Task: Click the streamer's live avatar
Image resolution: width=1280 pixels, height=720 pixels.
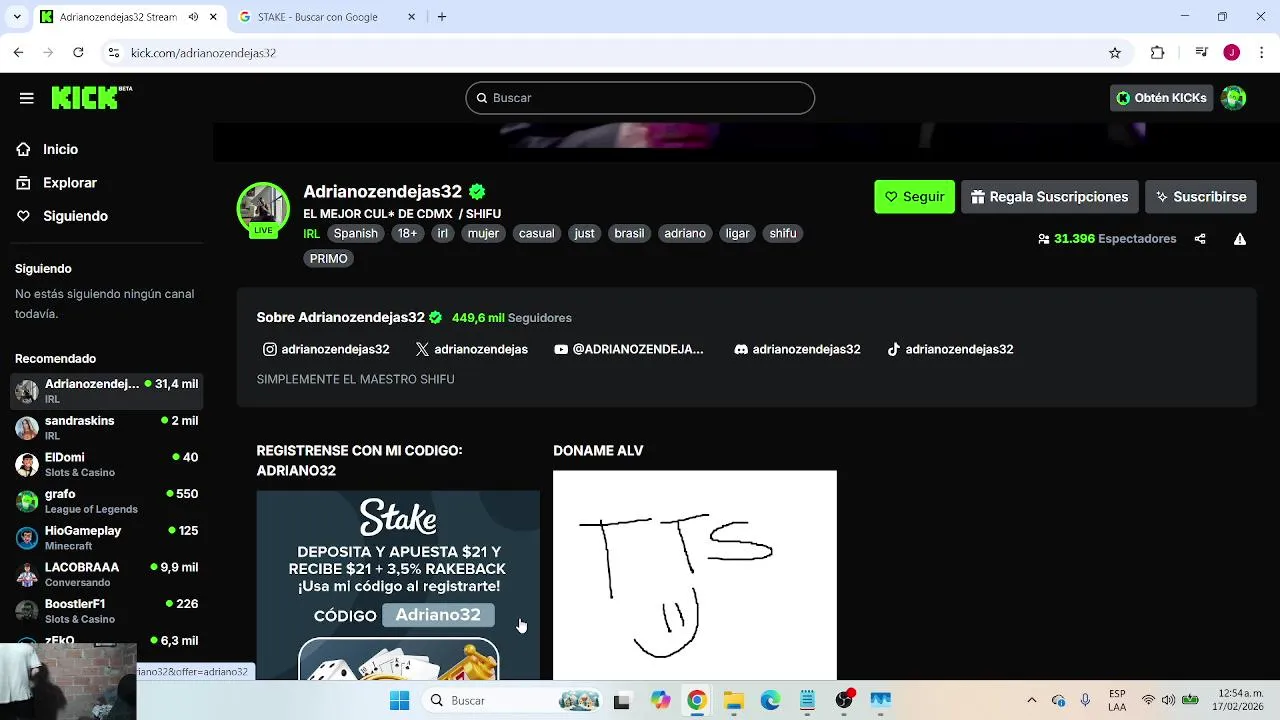Action: [263, 208]
